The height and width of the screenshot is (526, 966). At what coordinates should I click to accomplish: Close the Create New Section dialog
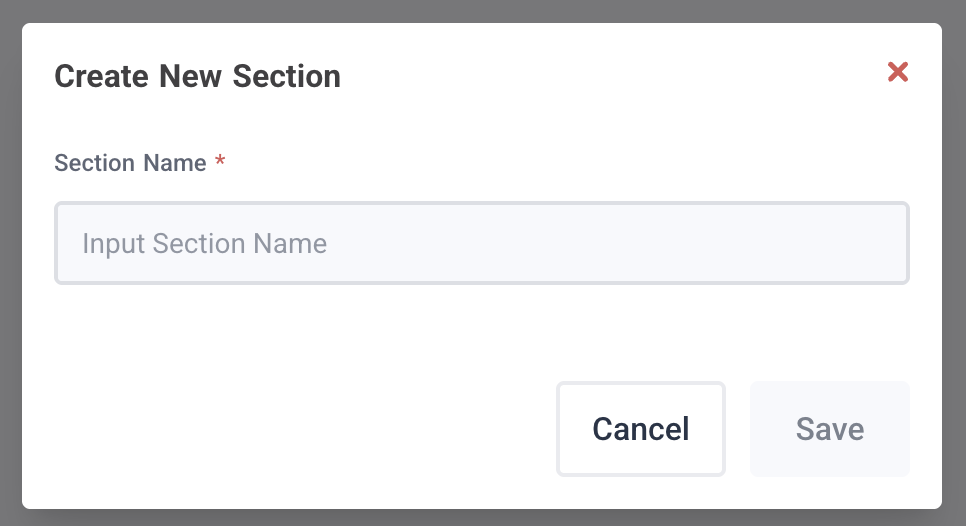(x=897, y=72)
